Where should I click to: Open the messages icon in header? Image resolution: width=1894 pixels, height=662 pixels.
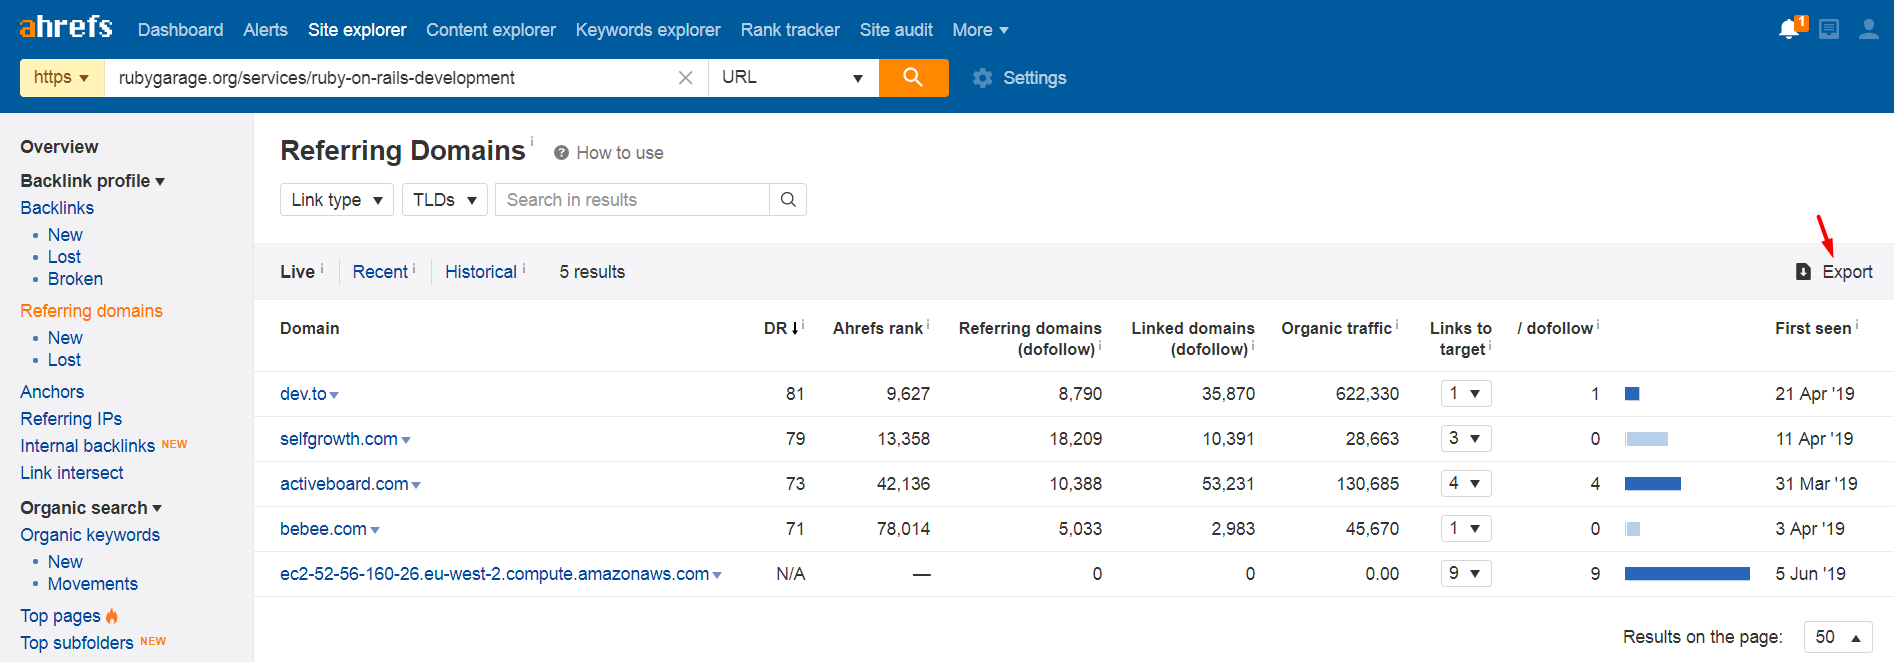1829,29
